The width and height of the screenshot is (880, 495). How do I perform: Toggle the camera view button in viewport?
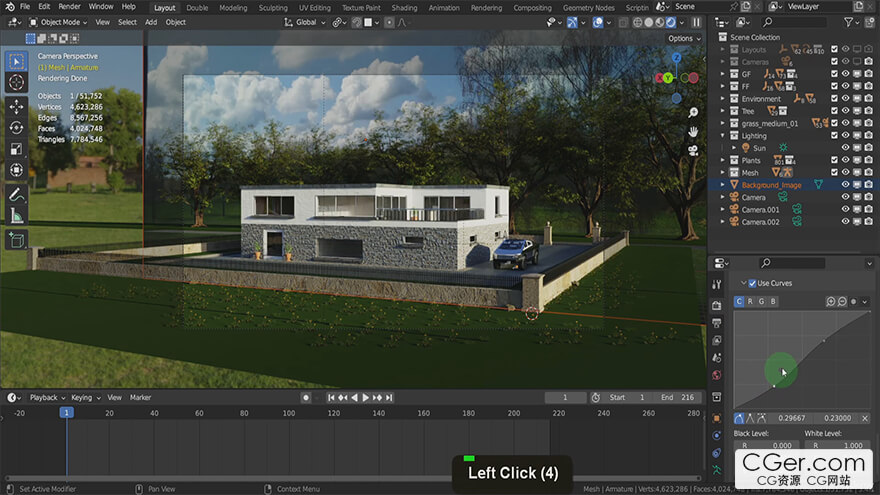click(x=692, y=151)
